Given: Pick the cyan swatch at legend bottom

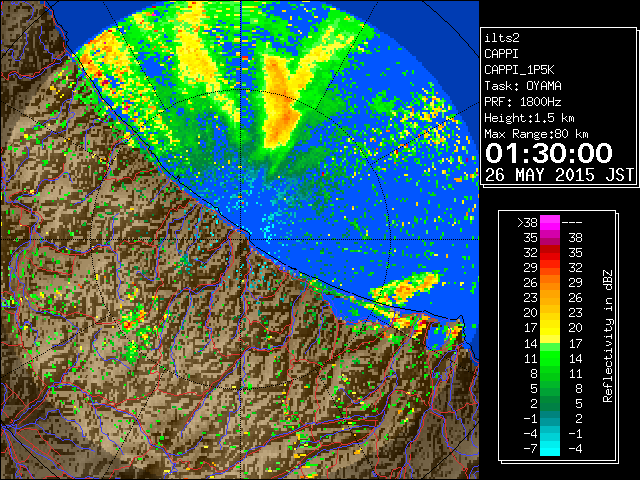Looking at the screenshot, I should click(x=550, y=449).
